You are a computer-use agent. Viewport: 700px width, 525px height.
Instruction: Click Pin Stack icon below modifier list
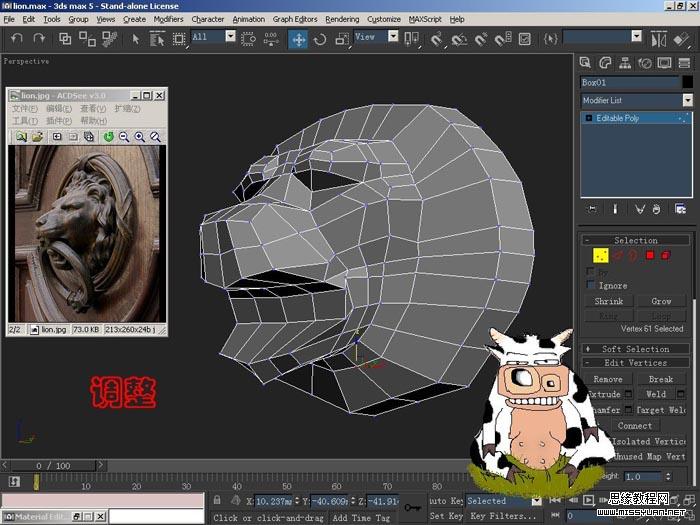(592, 209)
